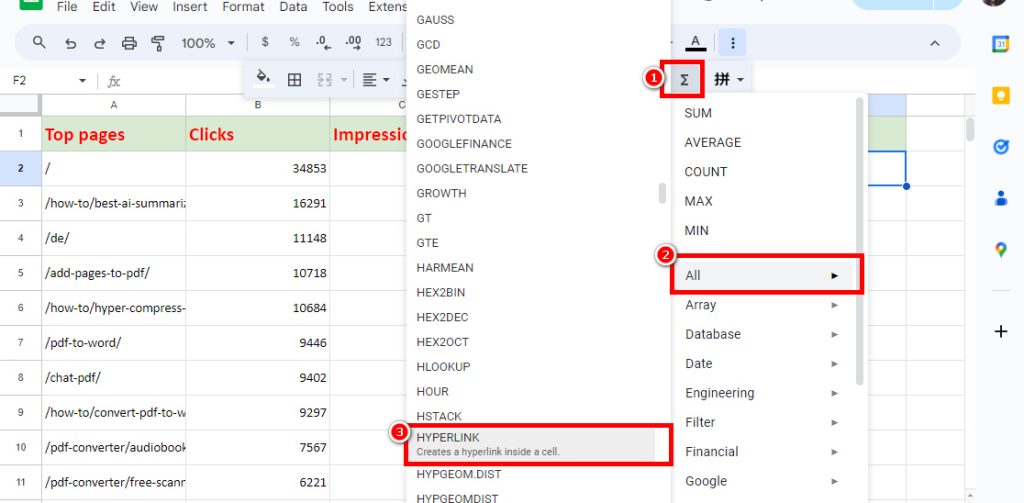The height and width of the screenshot is (503, 1024).
Task: Open the name box dropdown arrow
Action: tap(82, 80)
